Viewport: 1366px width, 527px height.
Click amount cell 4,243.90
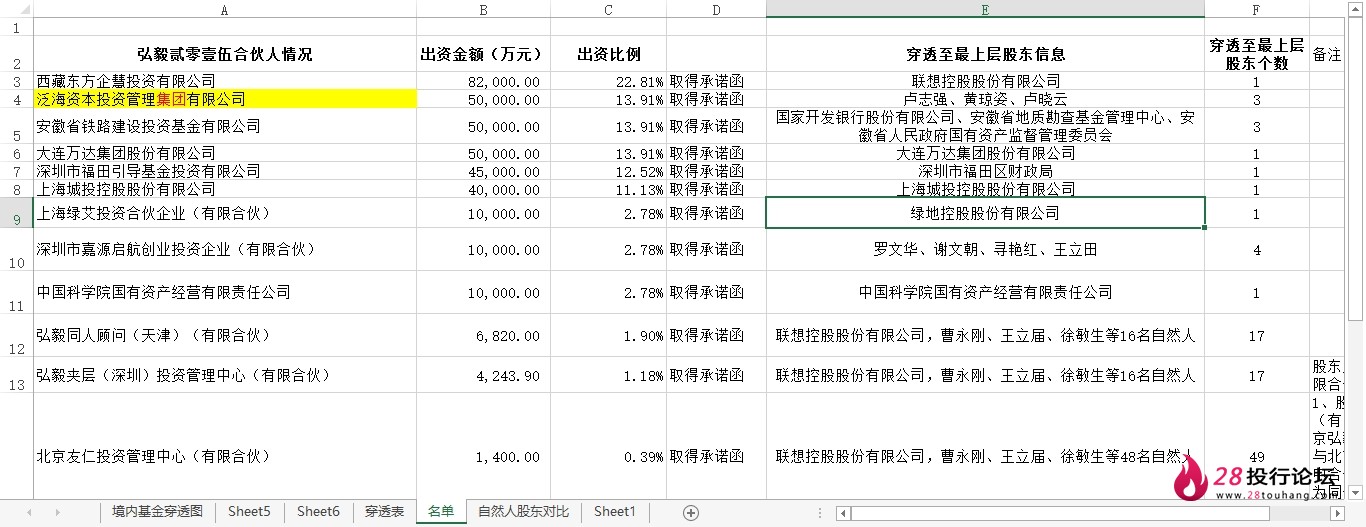pos(483,375)
